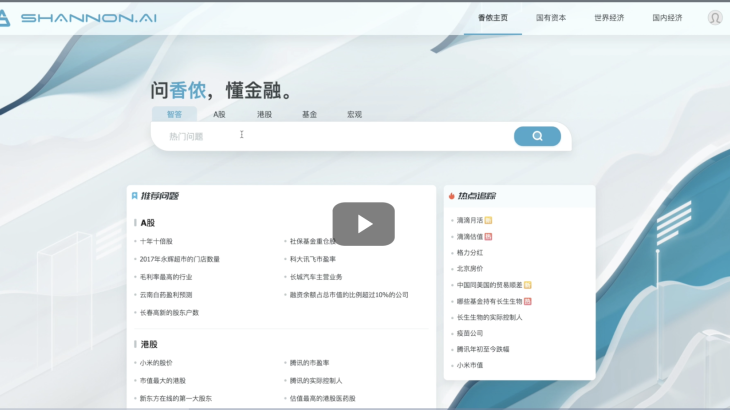
Task: Open the user avatar profile icon
Action: click(x=715, y=18)
